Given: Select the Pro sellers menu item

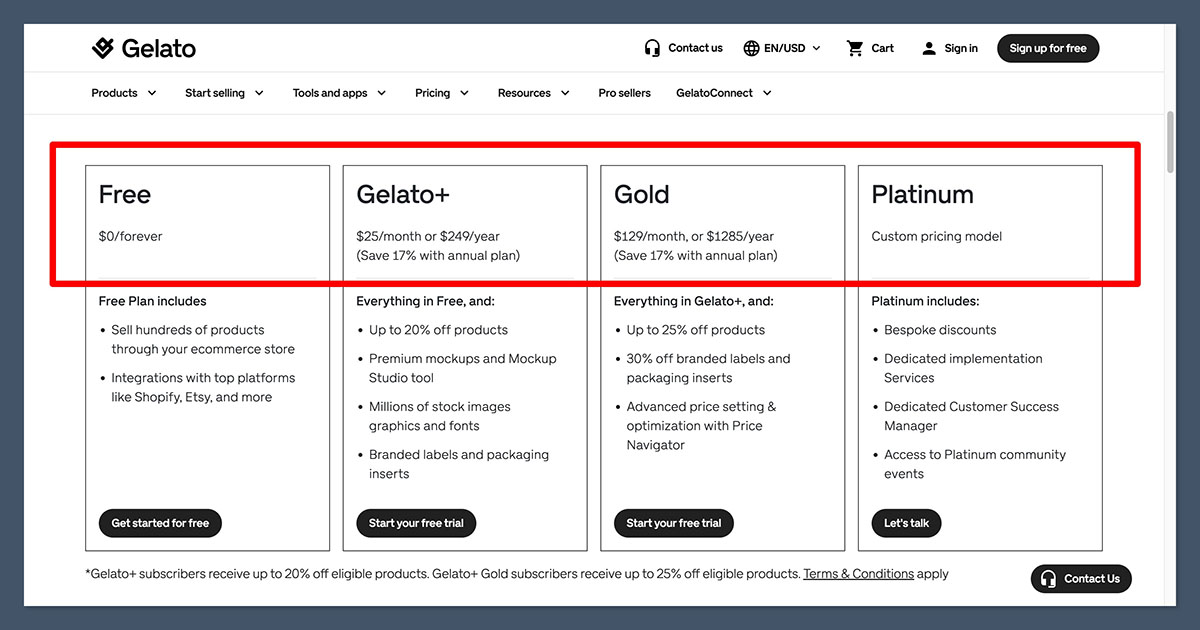Looking at the screenshot, I should tap(624, 92).
